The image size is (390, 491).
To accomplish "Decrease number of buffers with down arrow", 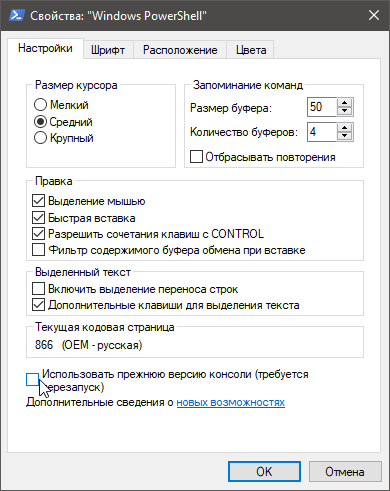I will pos(344,136).
